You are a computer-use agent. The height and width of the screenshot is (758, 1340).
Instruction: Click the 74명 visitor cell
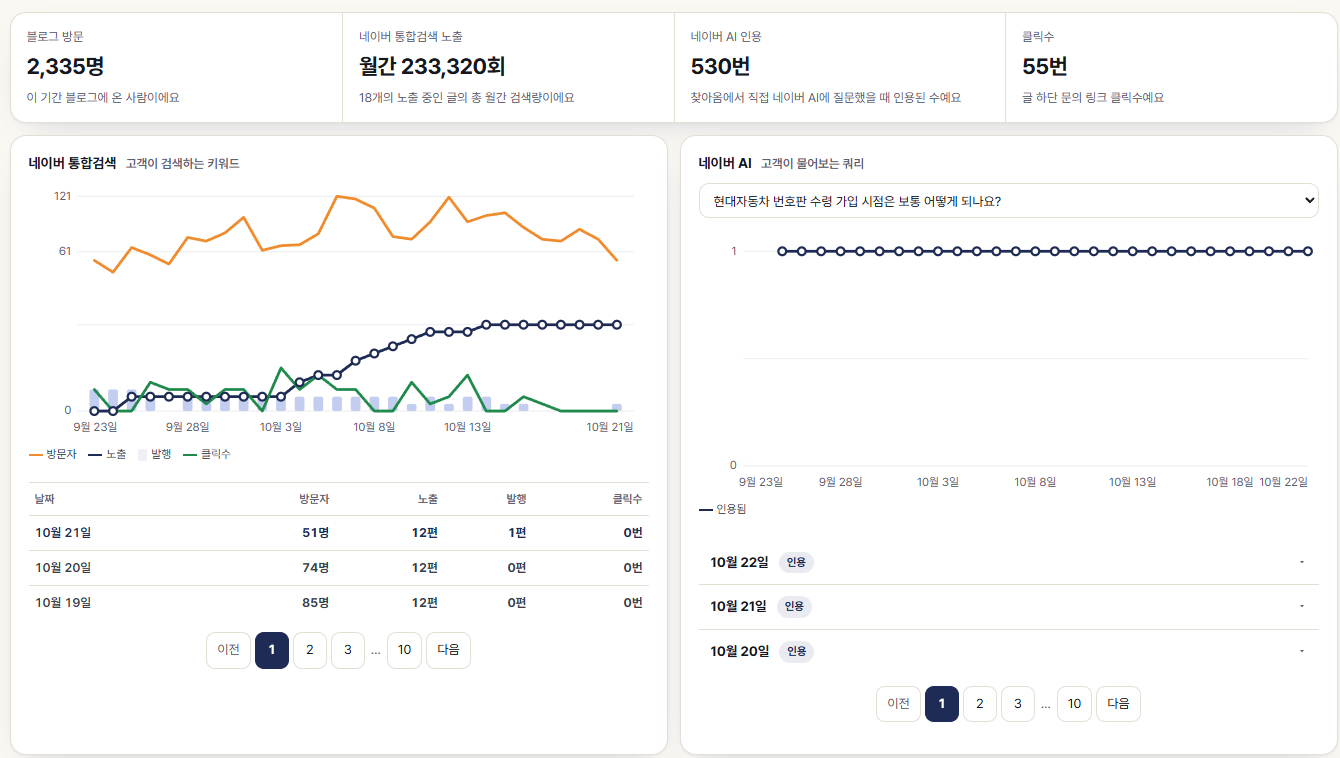[x=316, y=568]
